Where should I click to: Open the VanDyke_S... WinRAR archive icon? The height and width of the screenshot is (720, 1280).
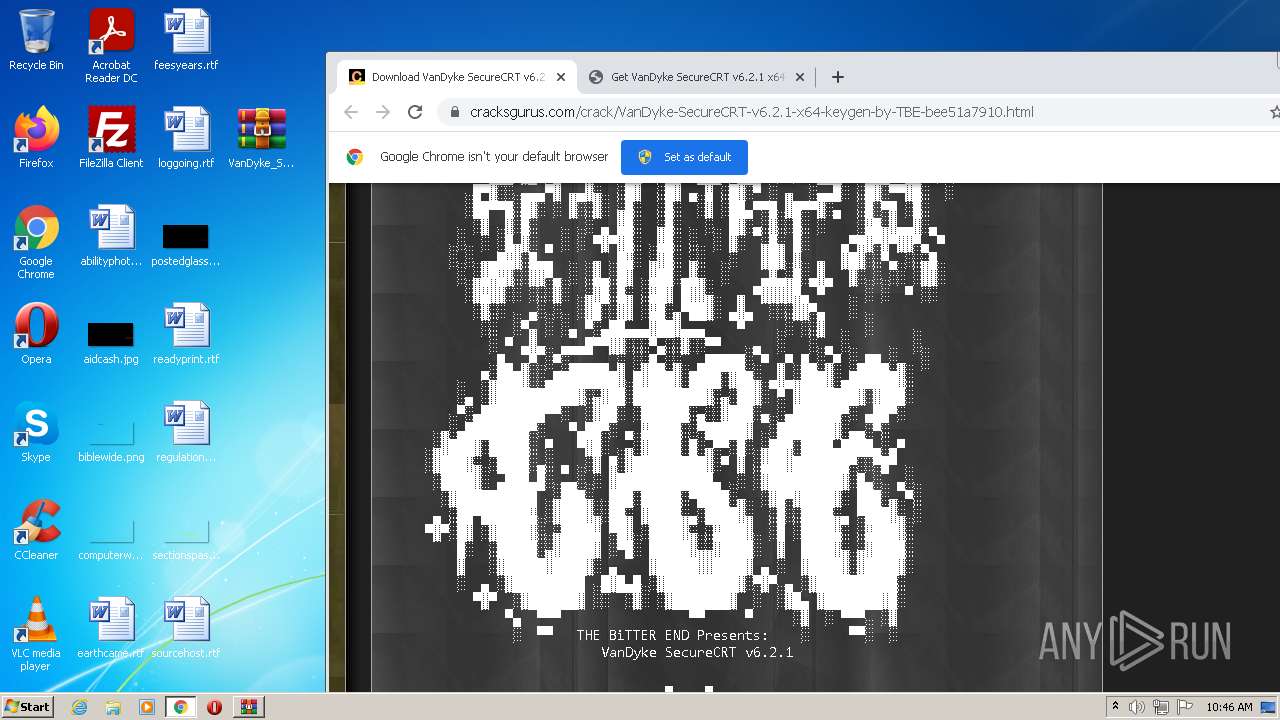coord(261,138)
